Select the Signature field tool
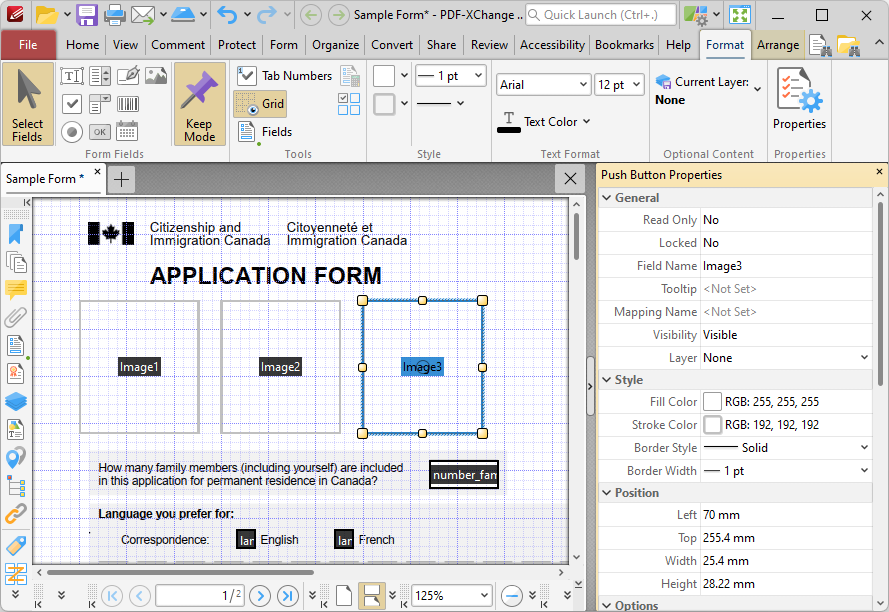Viewport: 889px width, 612px height. [128, 76]
